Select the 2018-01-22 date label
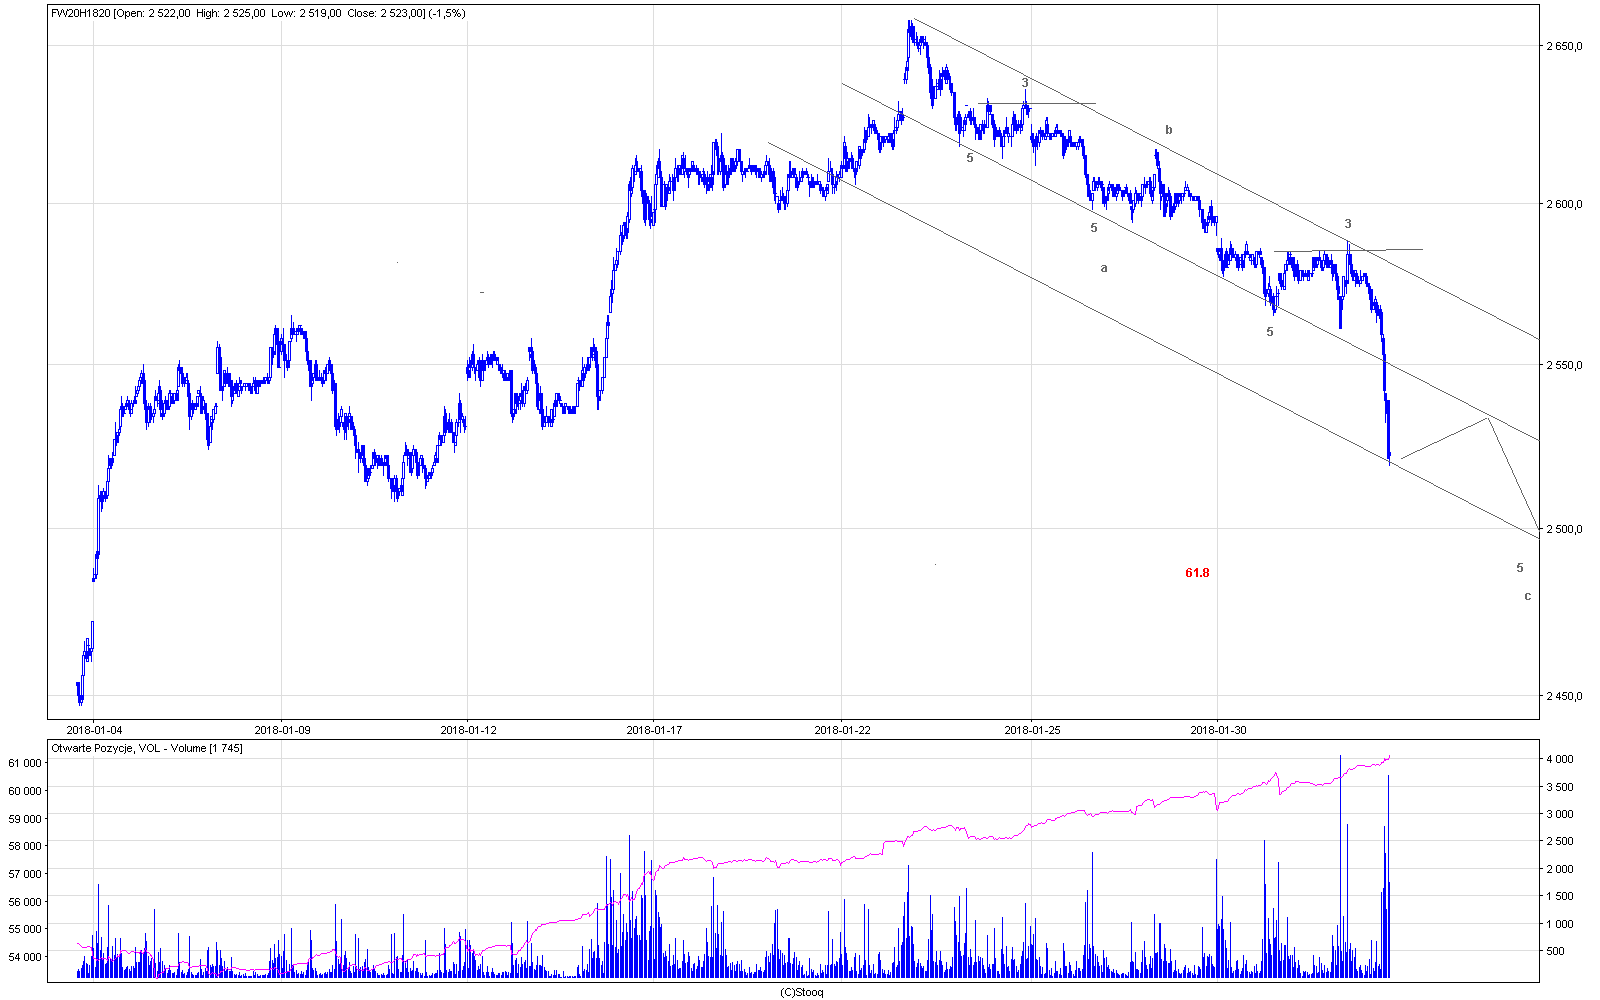The image size is (1600, 1000). point(842,730)
